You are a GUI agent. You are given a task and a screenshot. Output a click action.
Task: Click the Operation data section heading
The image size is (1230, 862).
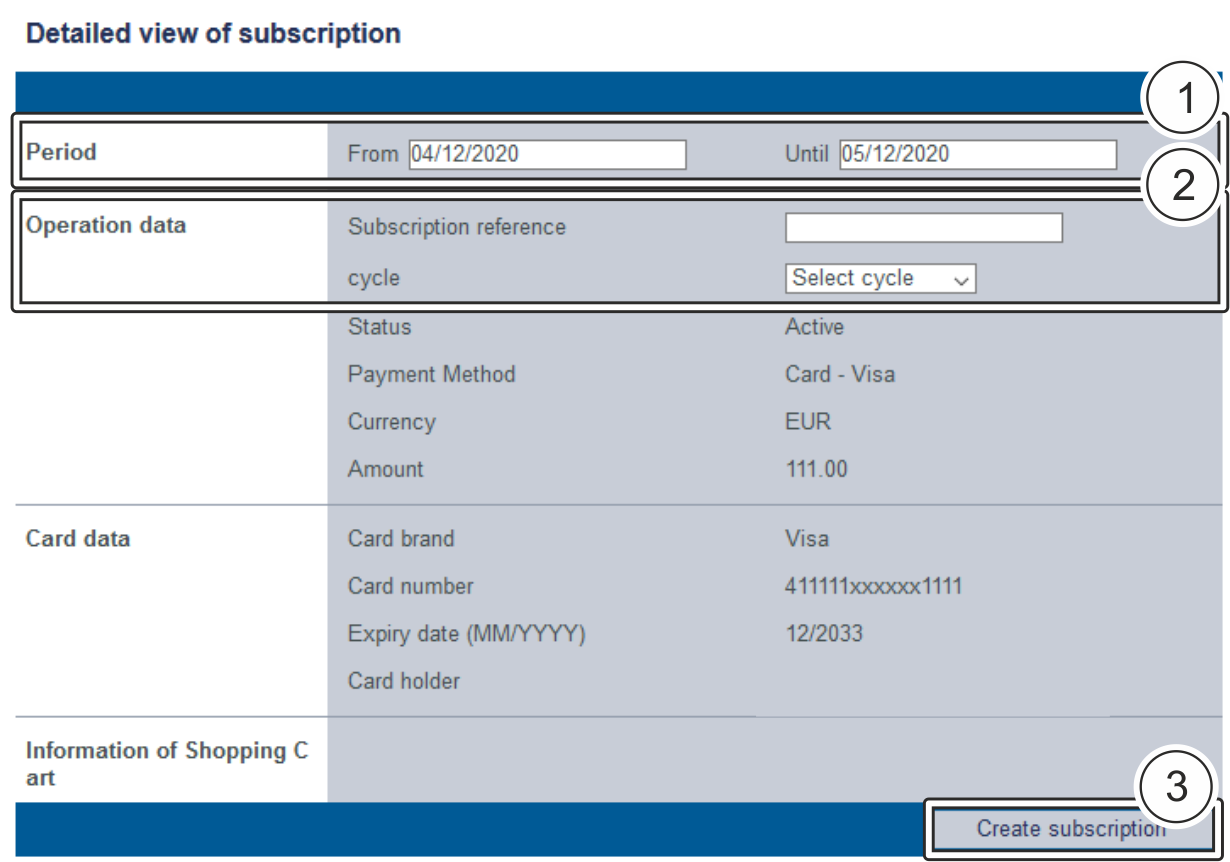(x=106, y=226)
